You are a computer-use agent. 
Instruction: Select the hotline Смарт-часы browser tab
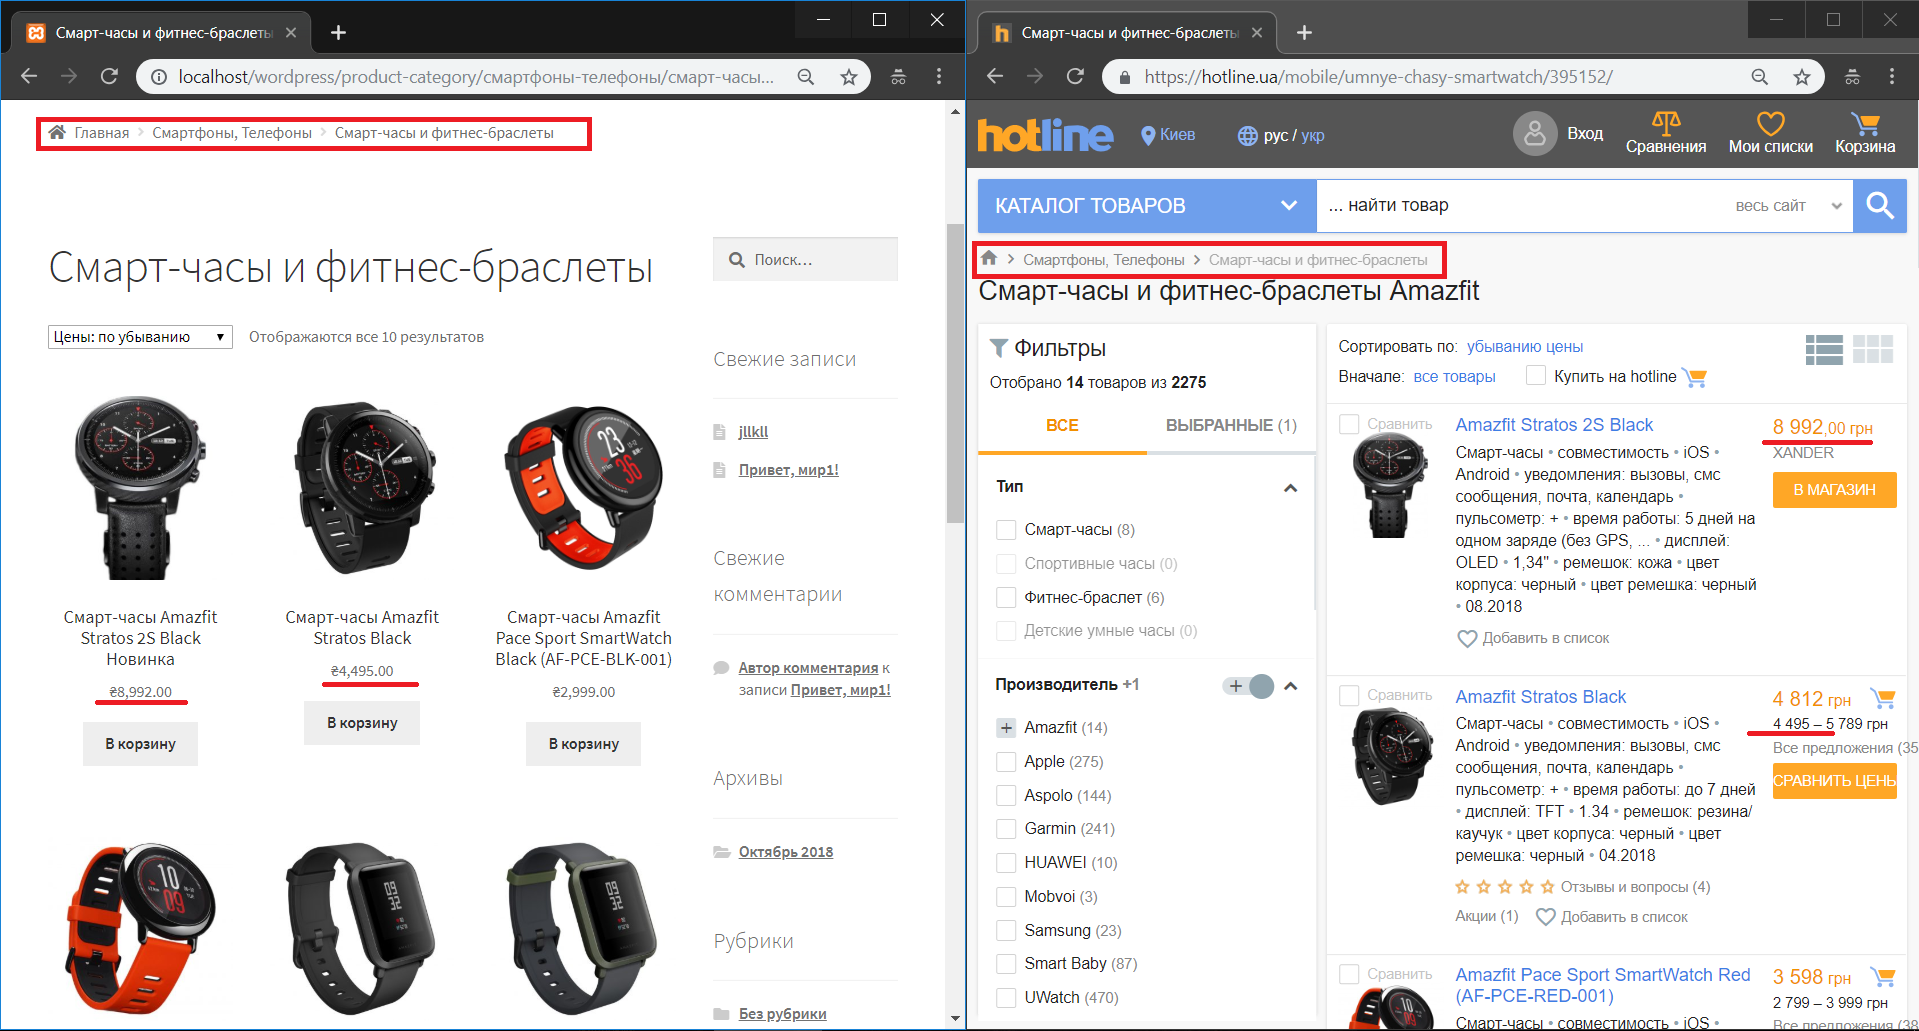coord(1126,33)
